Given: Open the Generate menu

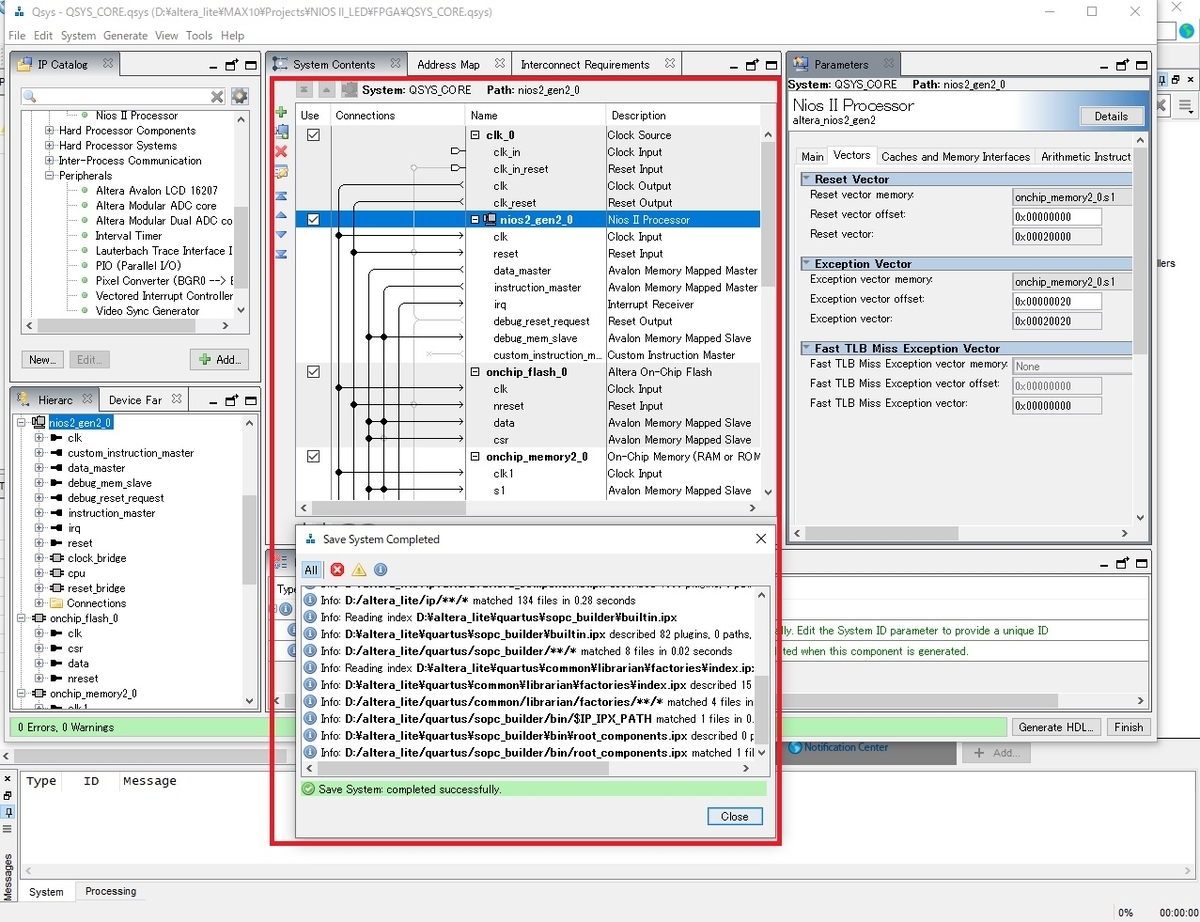Looking at the screenshot, I should coord(125,36).
